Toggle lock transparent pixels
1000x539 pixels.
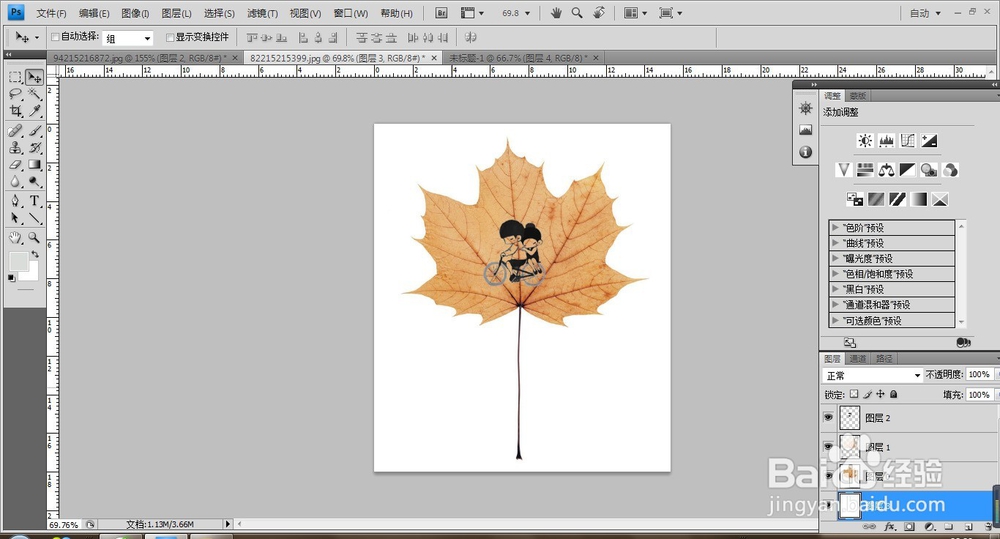854,394
